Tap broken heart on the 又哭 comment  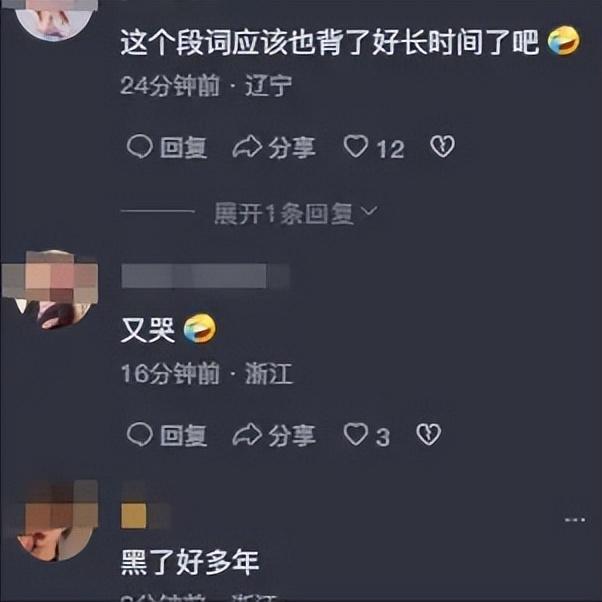[429, 434]
